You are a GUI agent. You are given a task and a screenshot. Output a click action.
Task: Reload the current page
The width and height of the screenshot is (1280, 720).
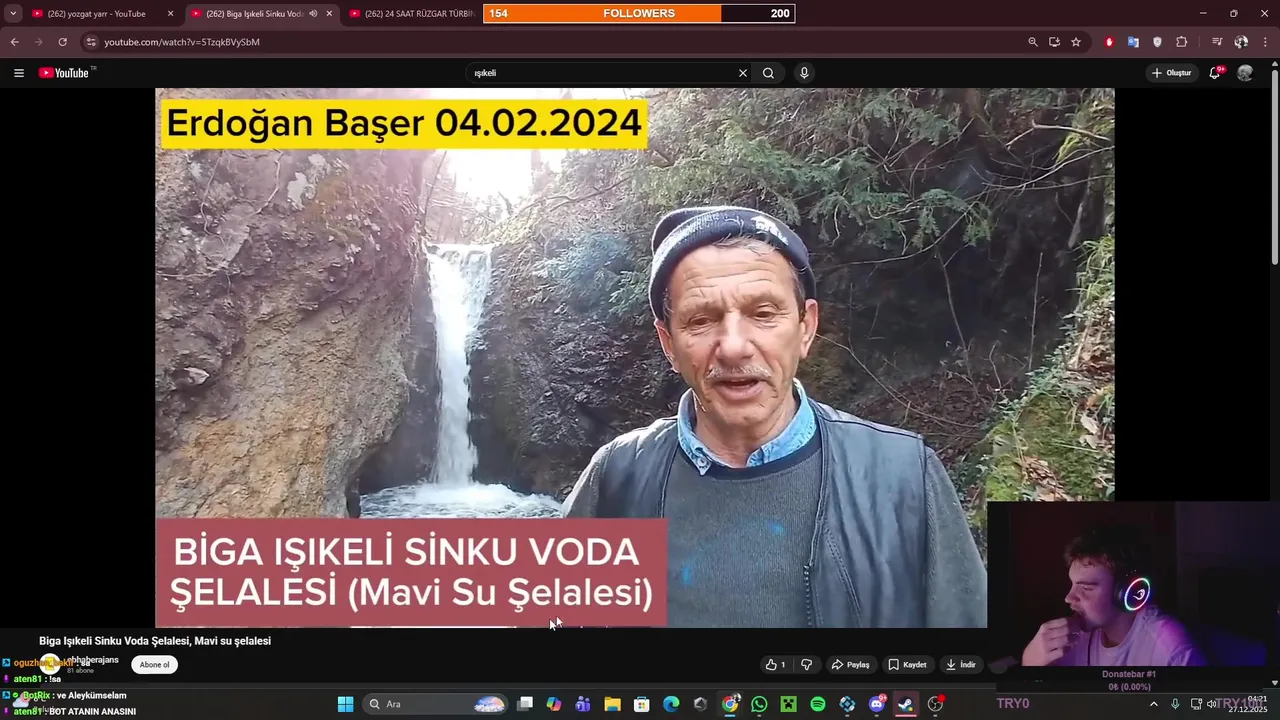click(62, 42)
